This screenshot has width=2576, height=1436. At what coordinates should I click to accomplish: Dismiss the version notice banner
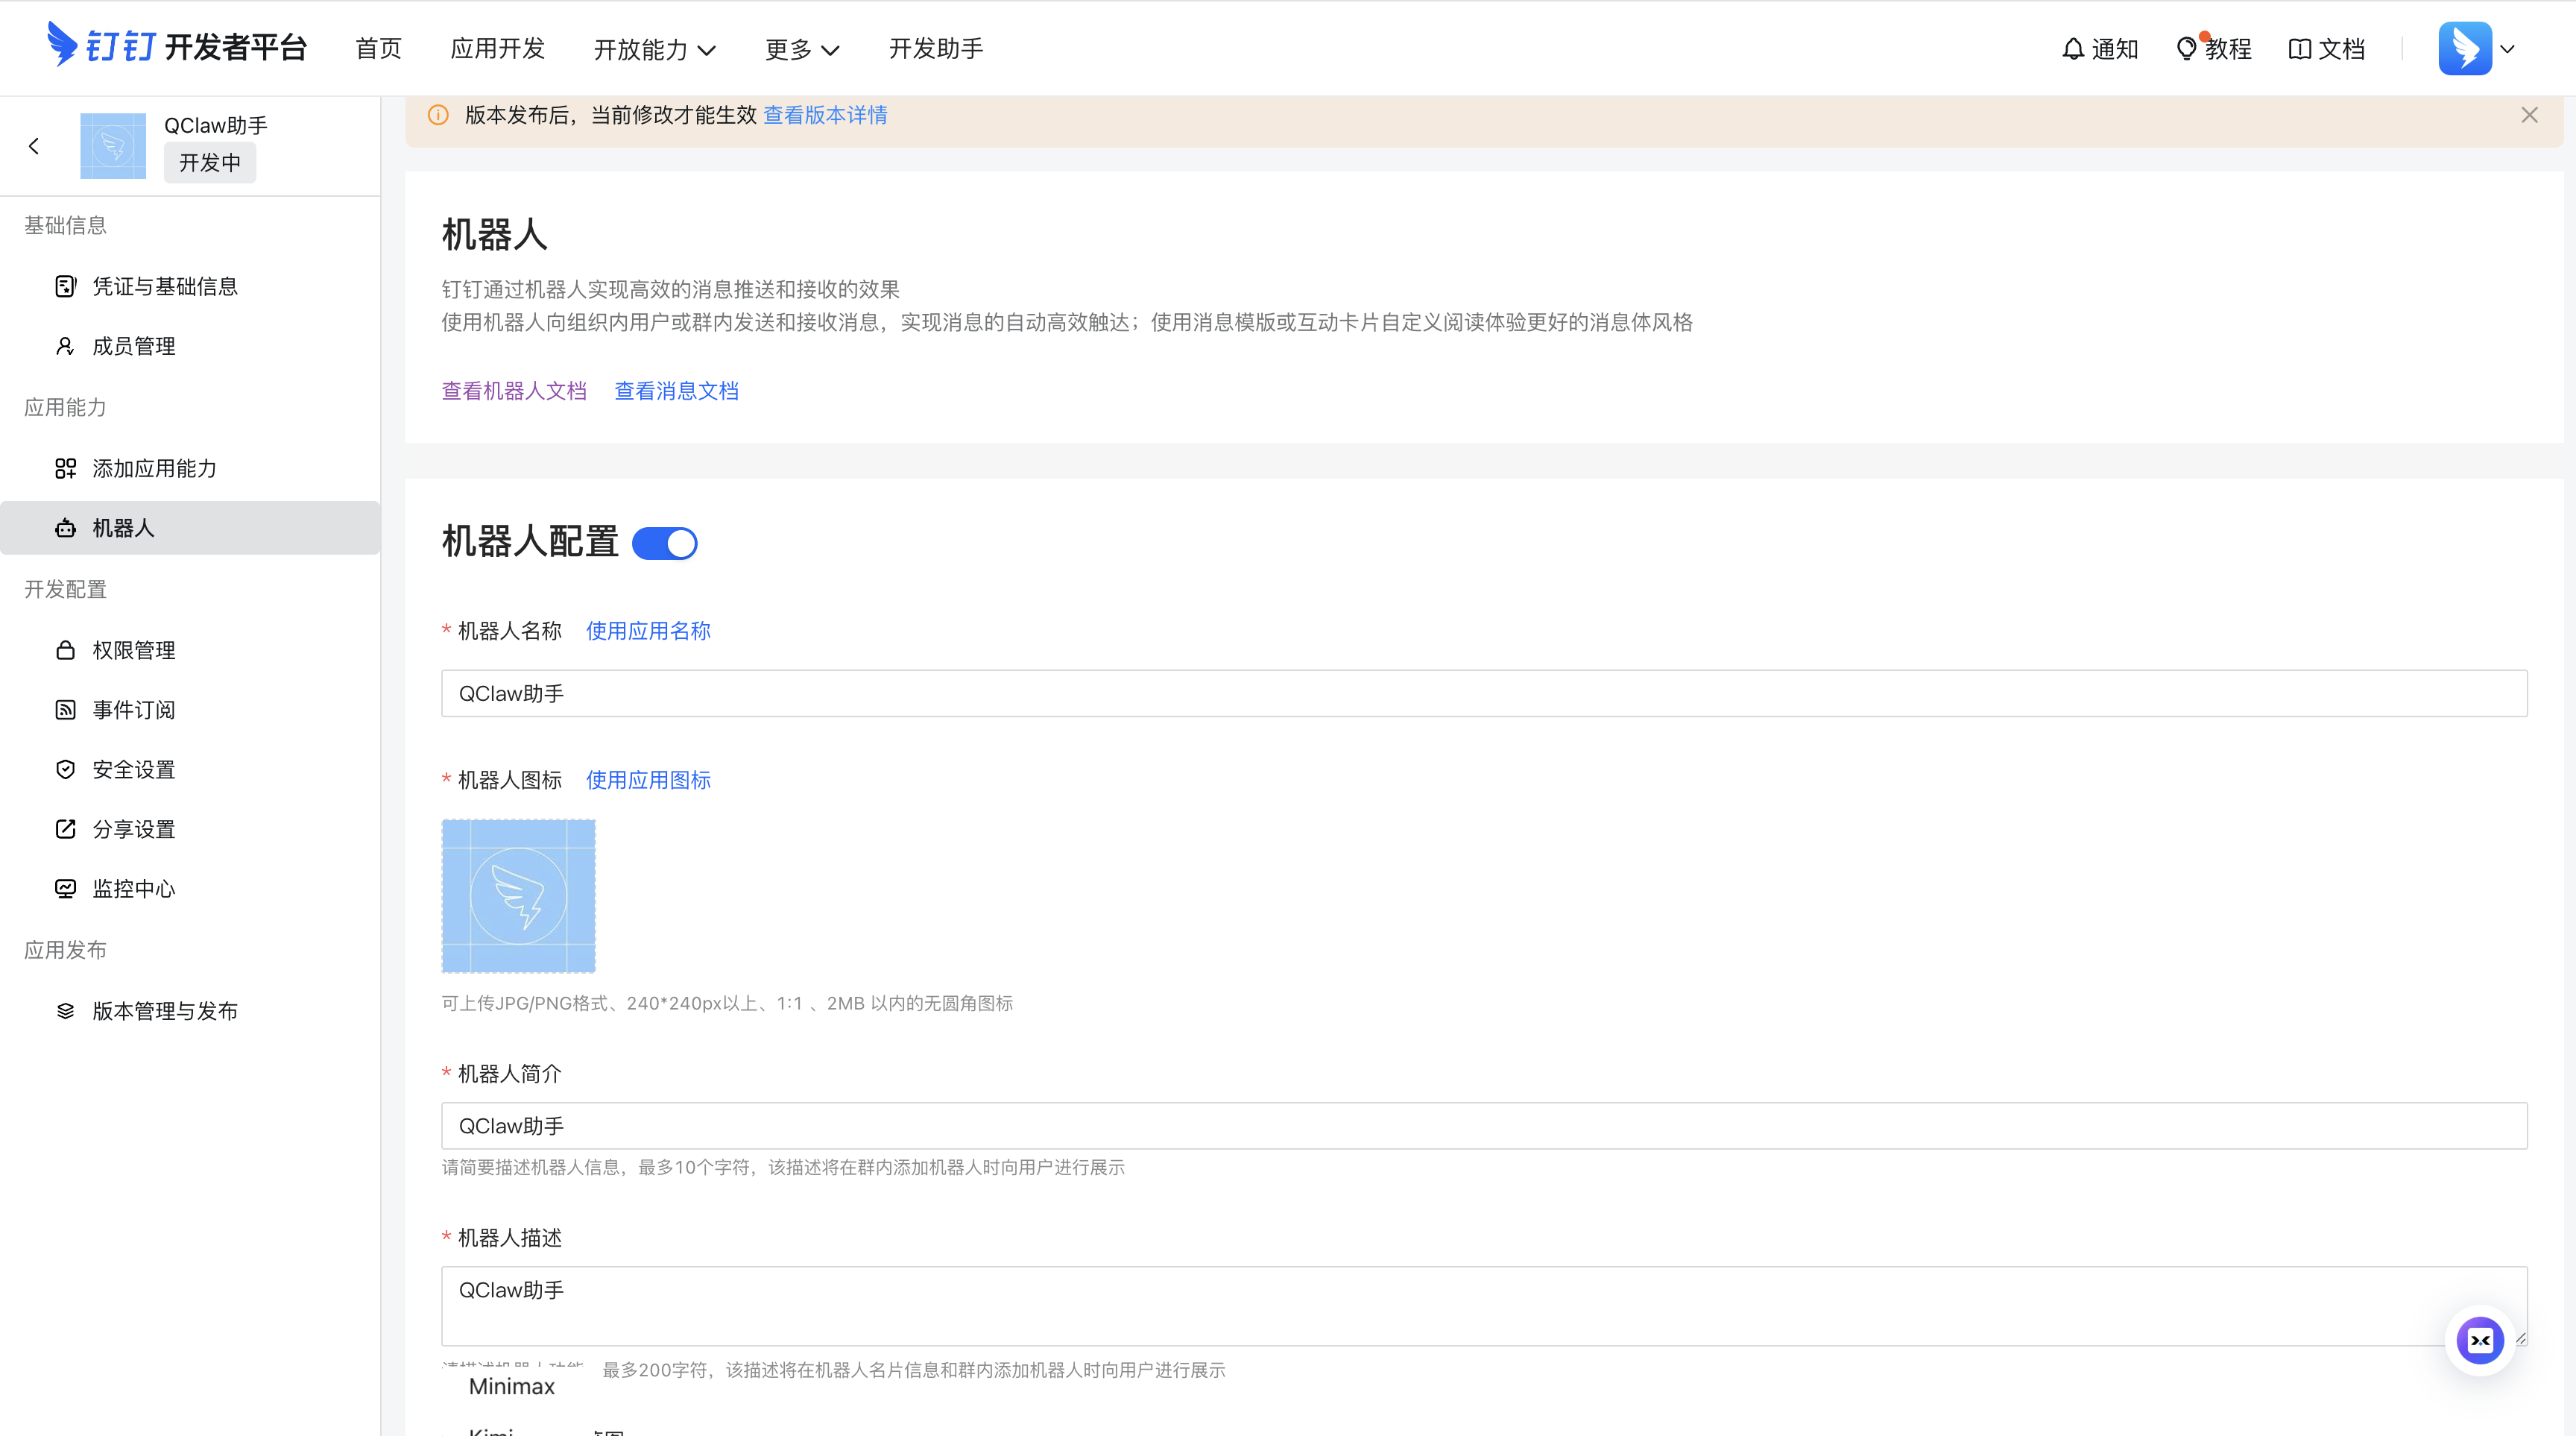[2529, 115]
